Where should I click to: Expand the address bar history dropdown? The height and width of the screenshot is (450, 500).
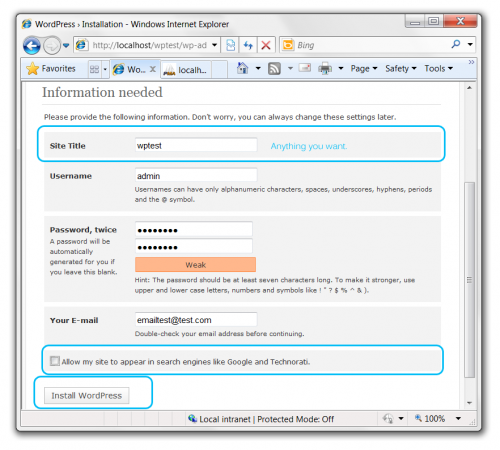[x=215, y=45]
